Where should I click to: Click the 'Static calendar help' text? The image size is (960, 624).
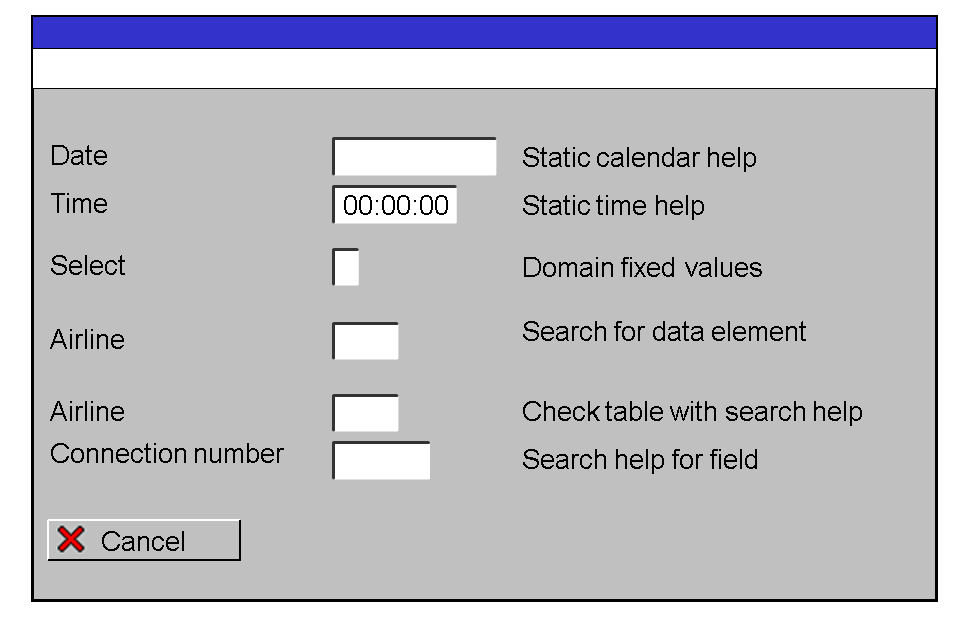[639, 158]
